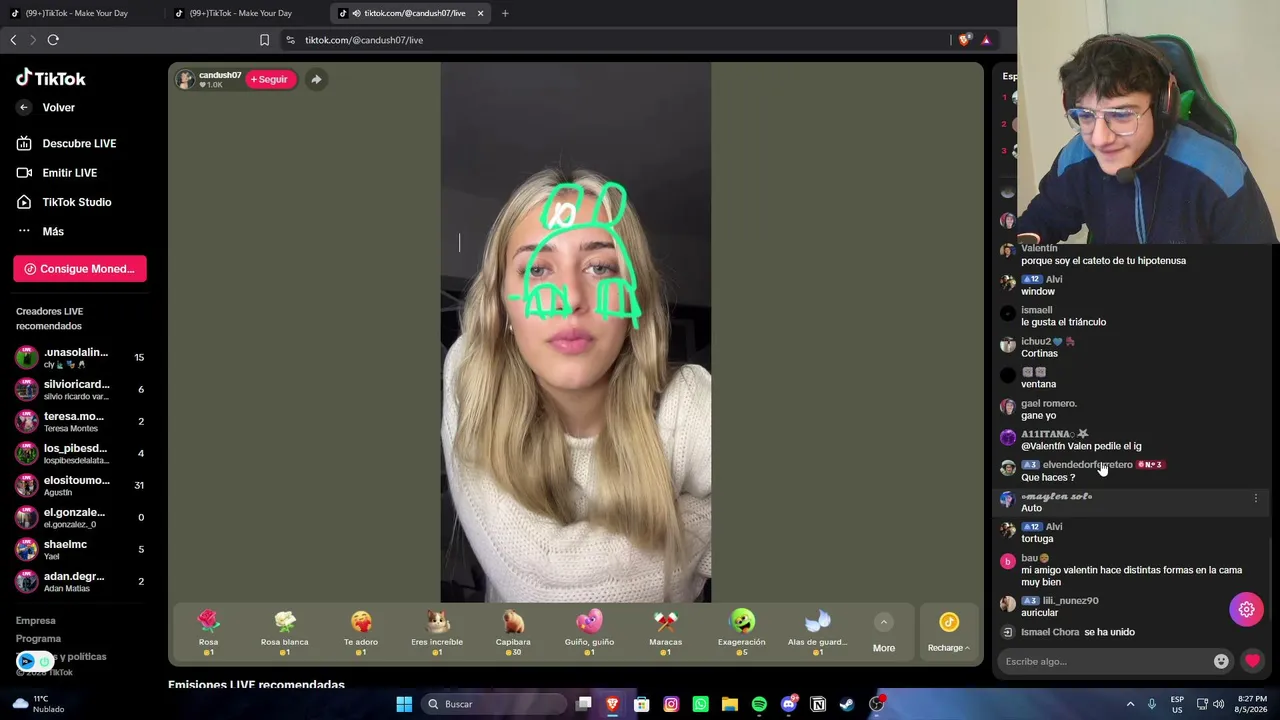Click the elvendedorfarretero username
Image resolution: width=1280 pixels, height=720 pixels.
coord(1087,465)
